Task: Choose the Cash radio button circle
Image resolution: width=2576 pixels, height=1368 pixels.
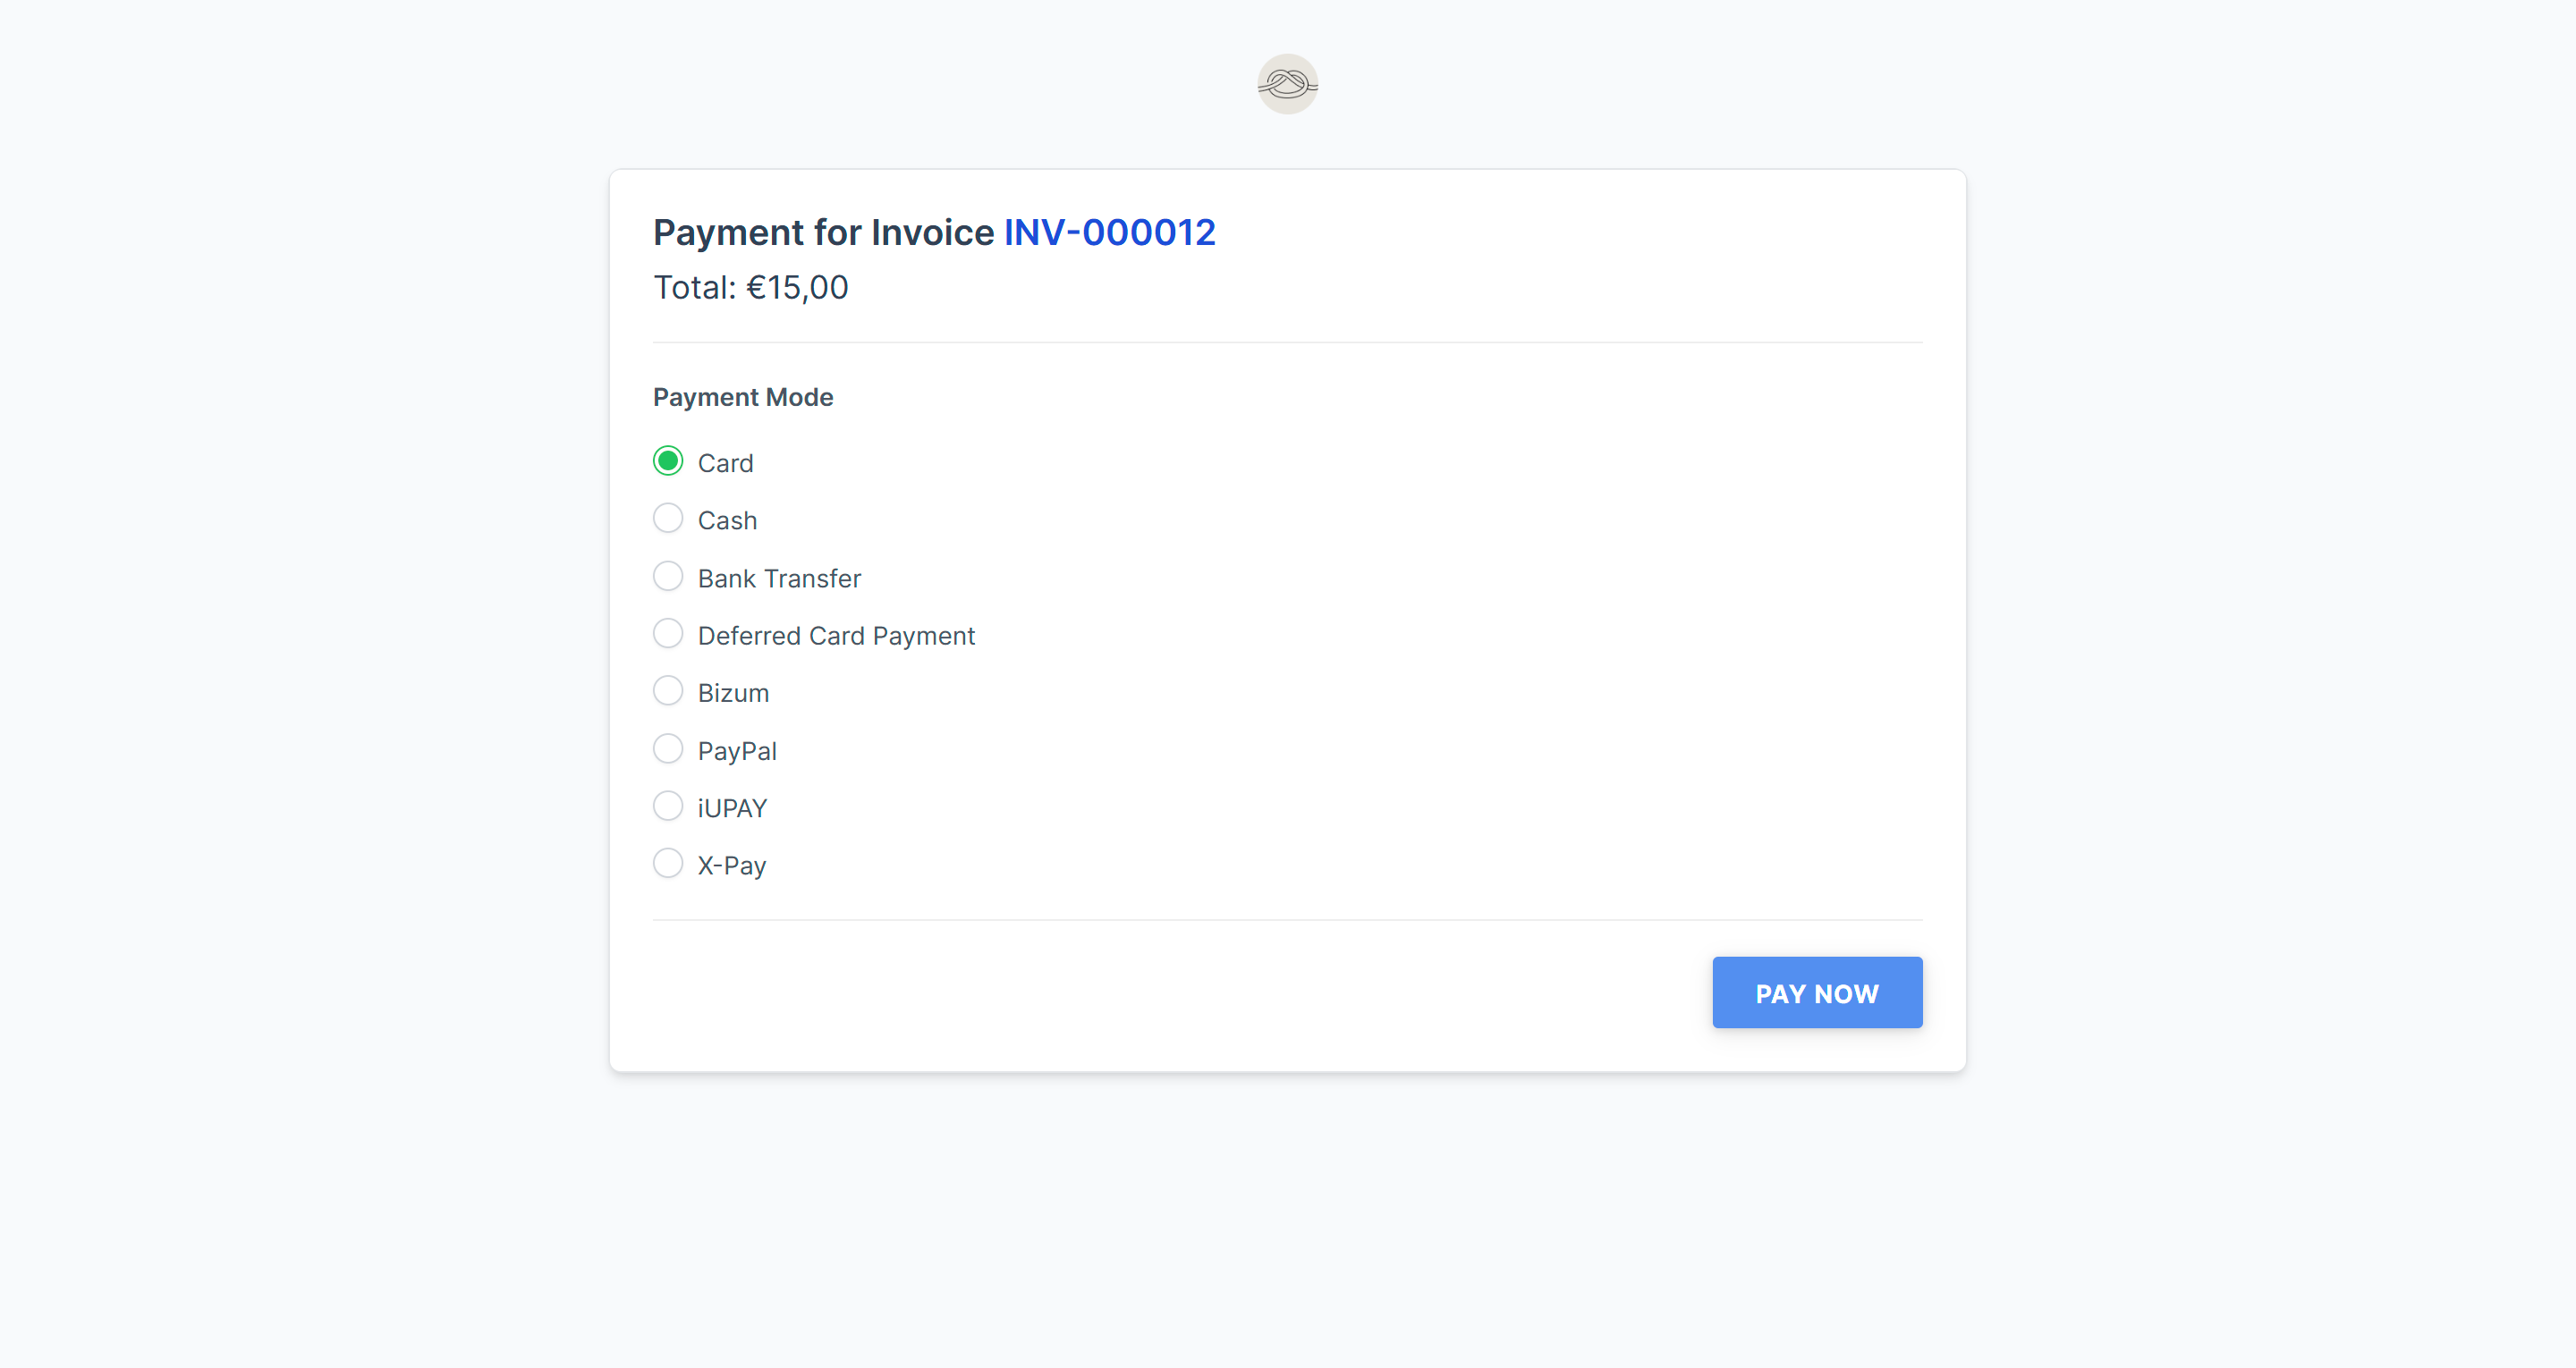Action: [668, 518]
